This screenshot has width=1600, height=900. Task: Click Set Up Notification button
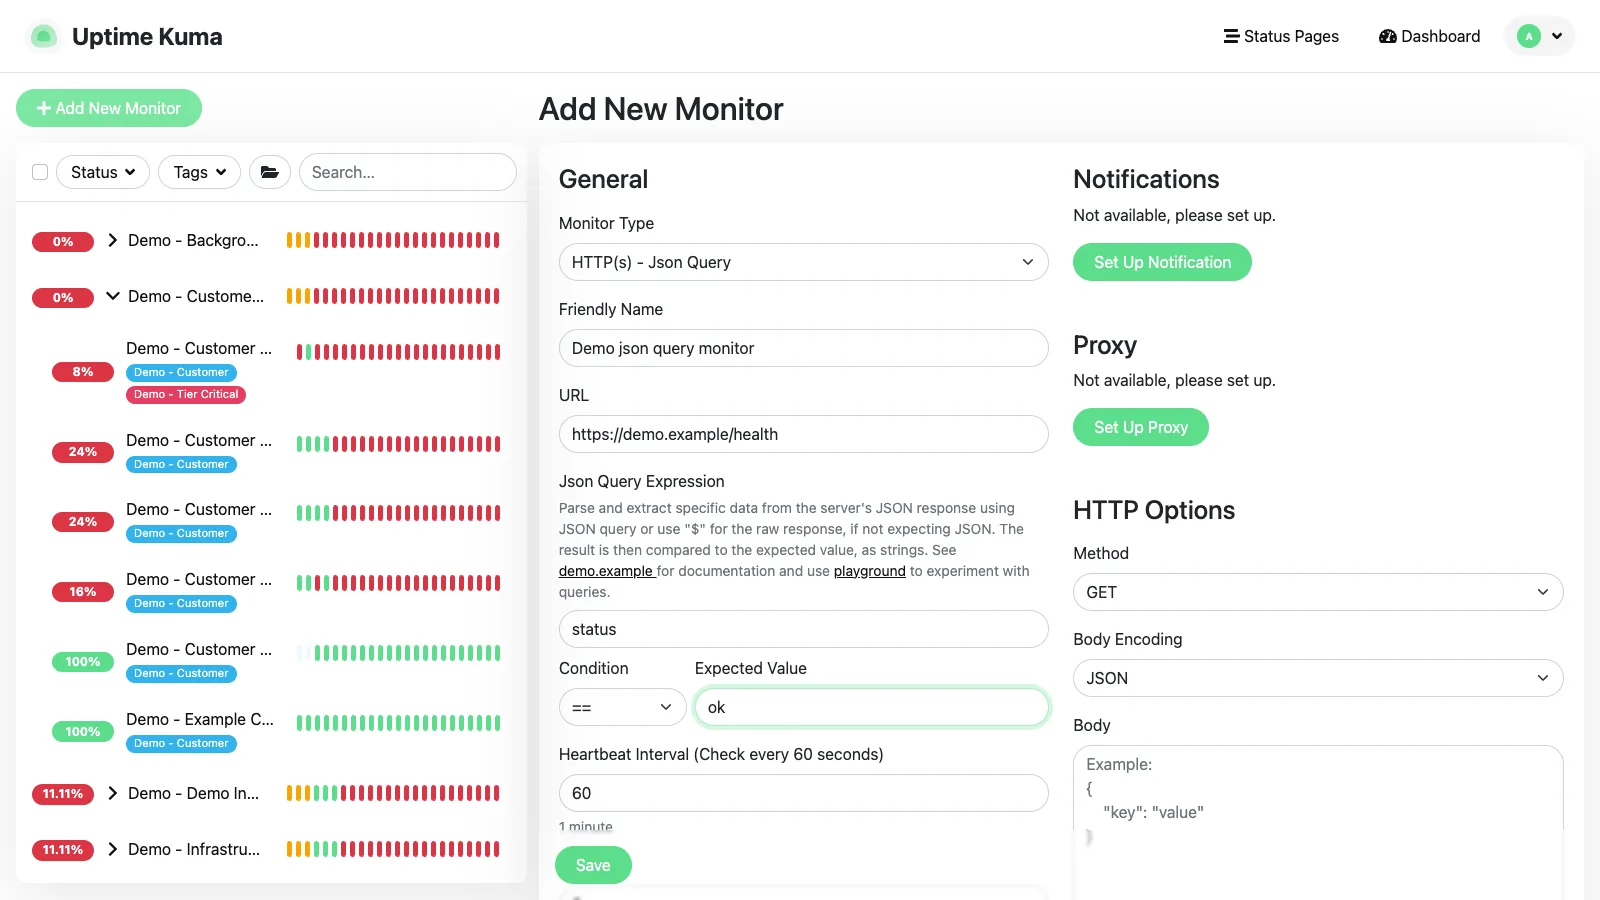point(1162,262)
